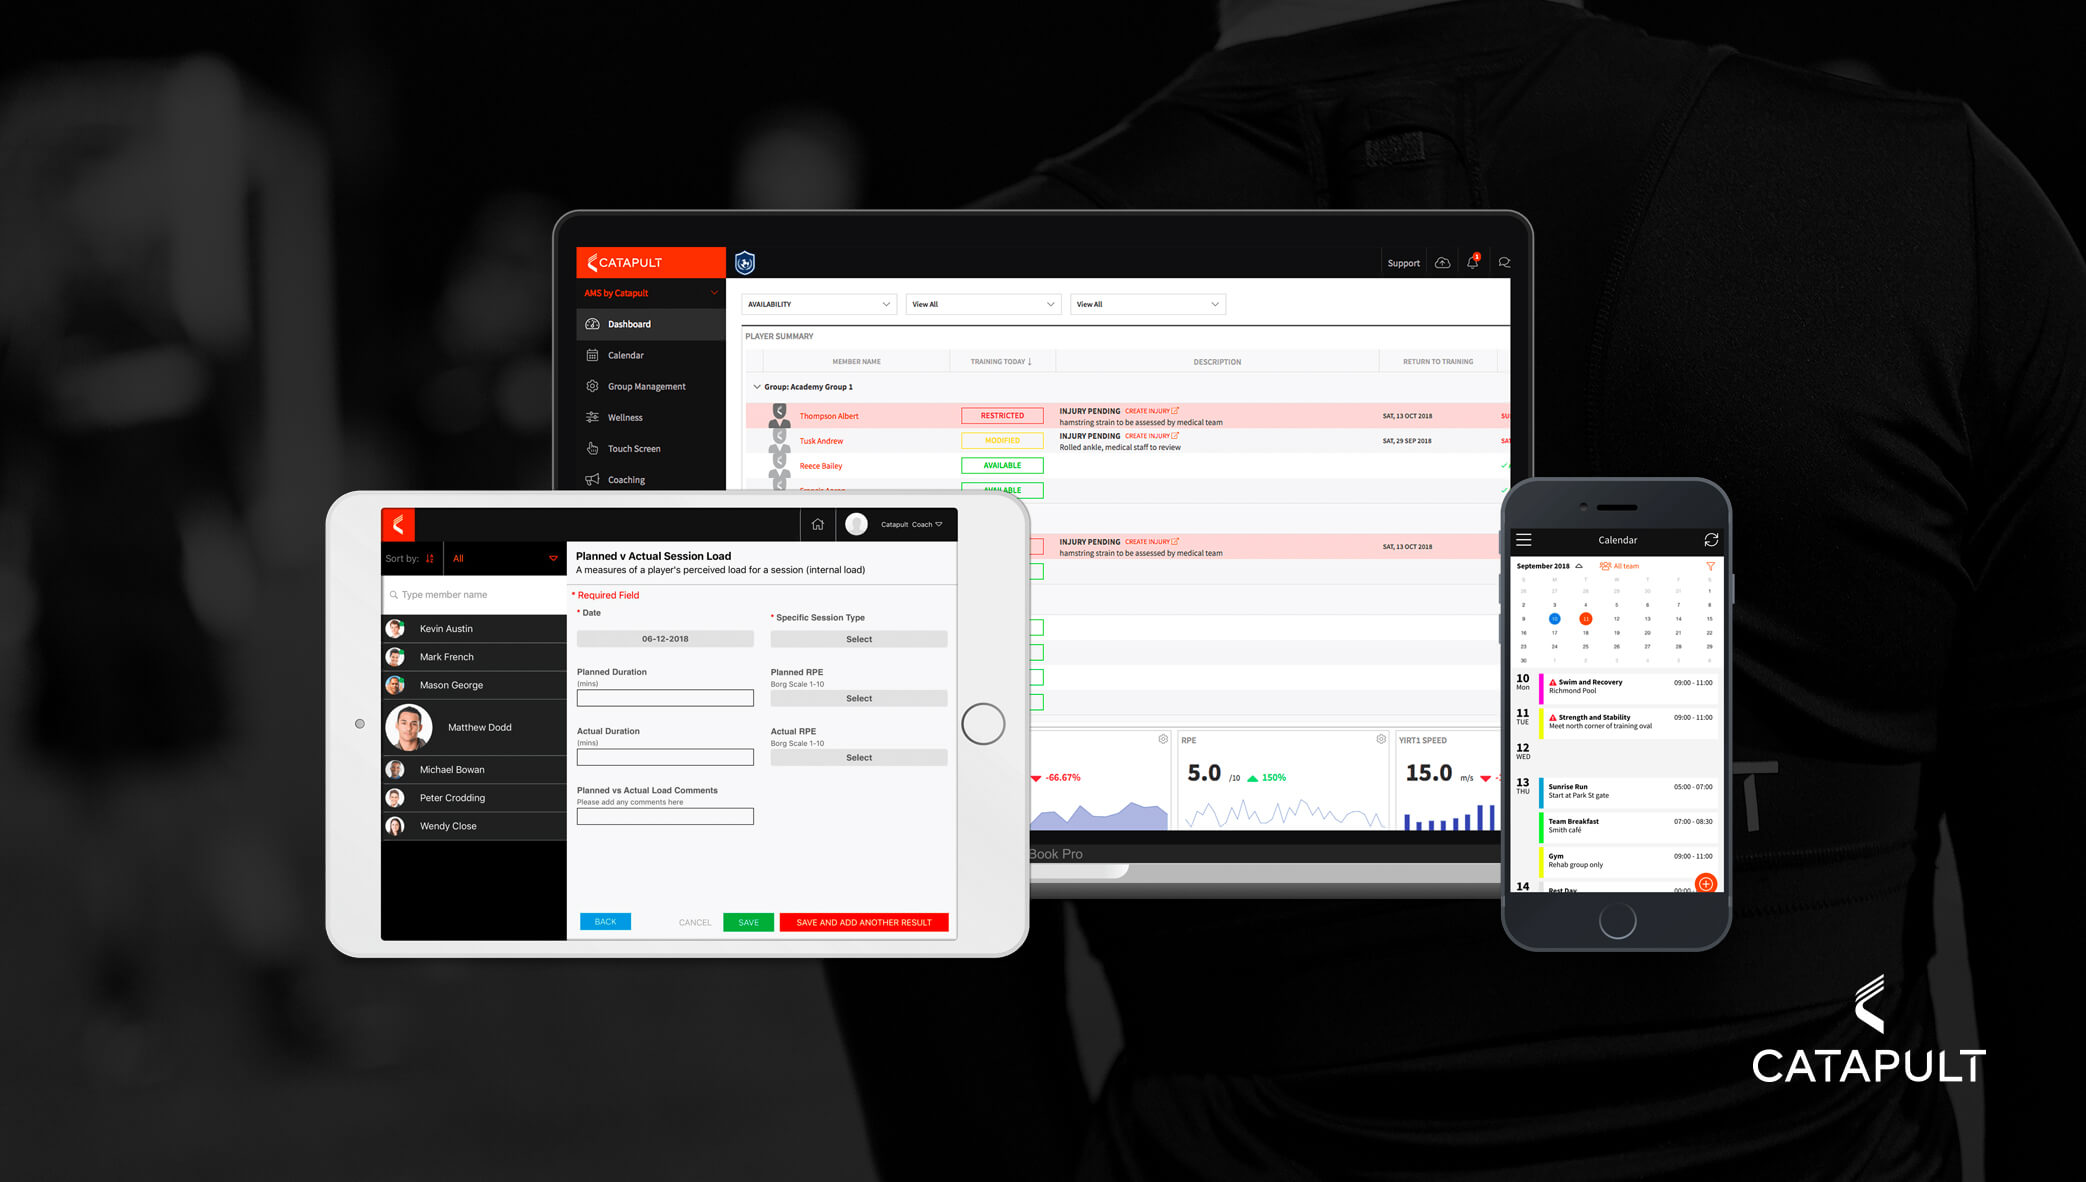The height and width of the screenshot is (1182, 2086).
Task: Click the cloud sync icon in header
Action: coord(1441,262)
